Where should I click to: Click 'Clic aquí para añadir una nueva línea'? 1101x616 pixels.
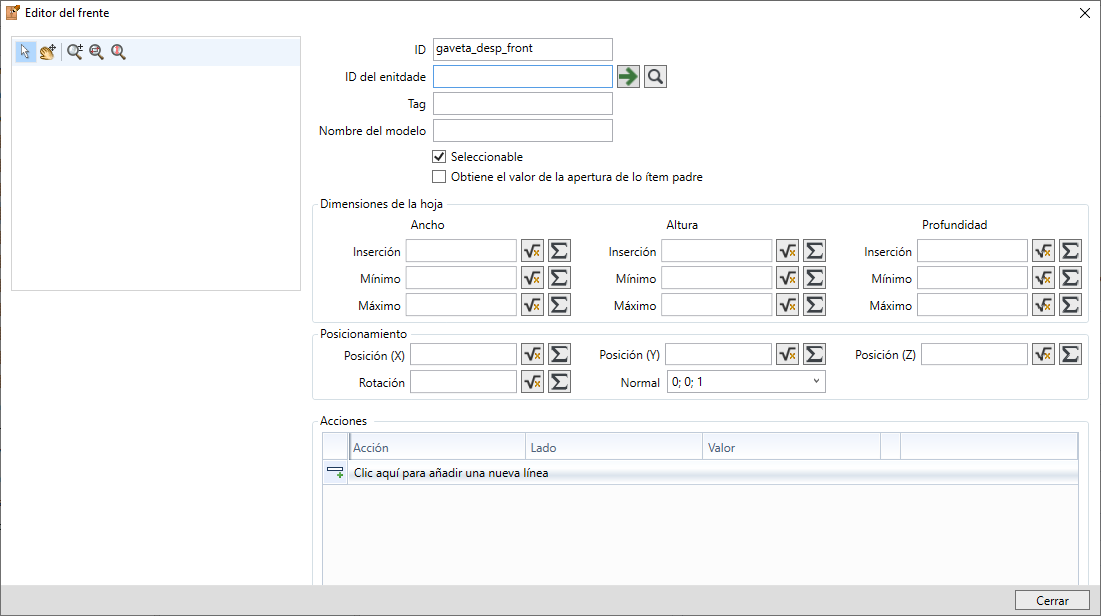[451, 473]
